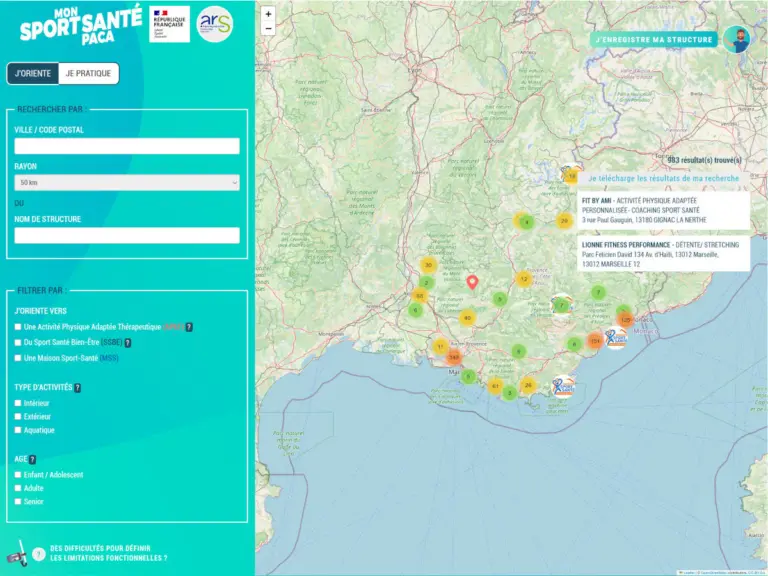
Task: Click the (MSS) abbreviation label
Action: pos(109,359)
